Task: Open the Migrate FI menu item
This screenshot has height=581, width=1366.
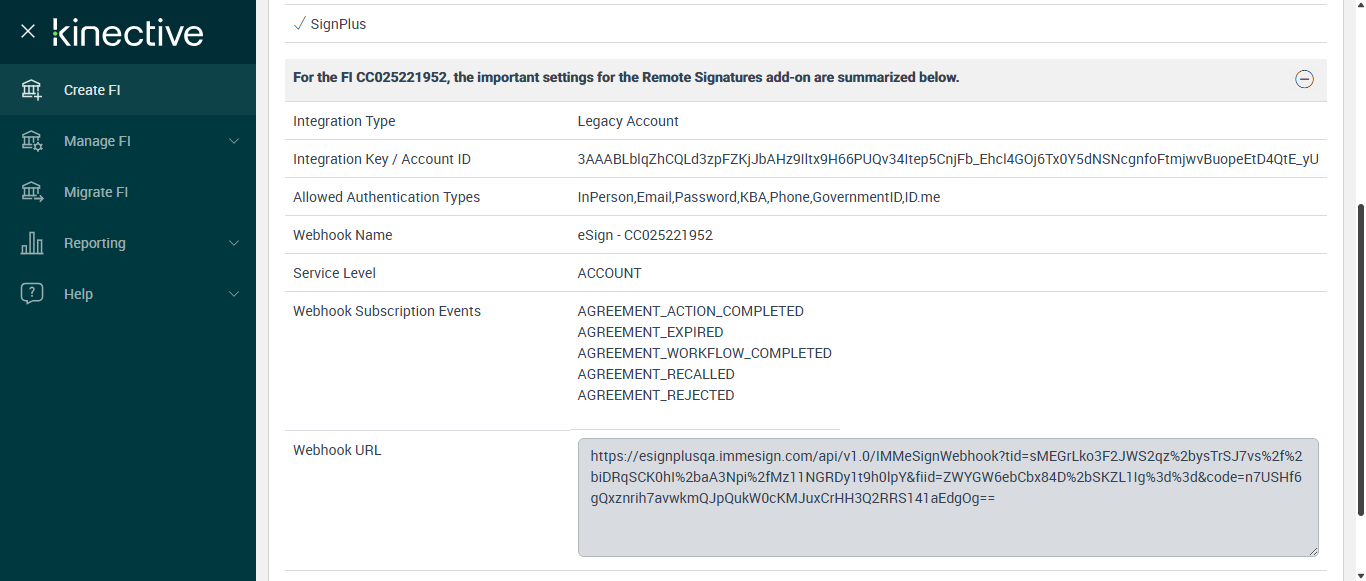Action: (x=96, y=192)
